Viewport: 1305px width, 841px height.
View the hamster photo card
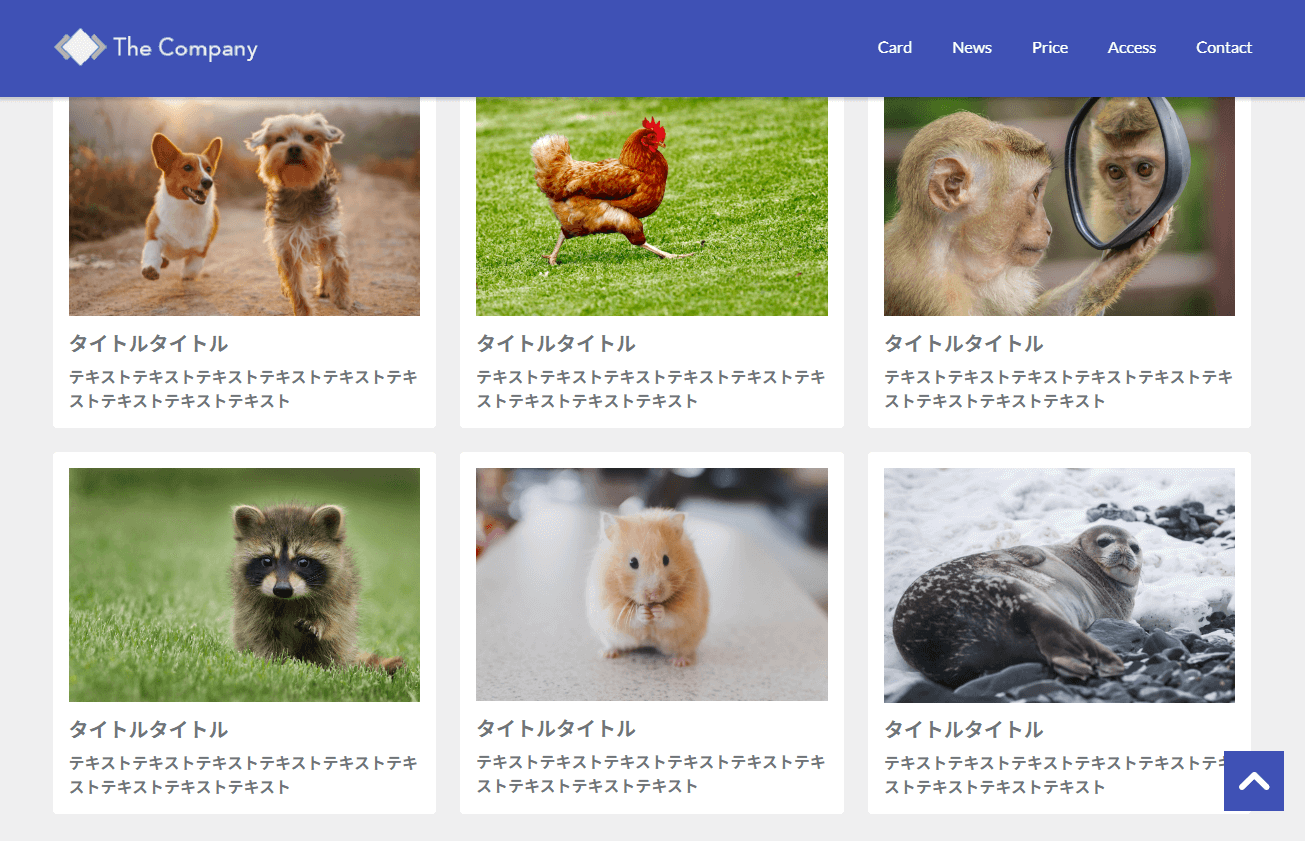(652, 584)
